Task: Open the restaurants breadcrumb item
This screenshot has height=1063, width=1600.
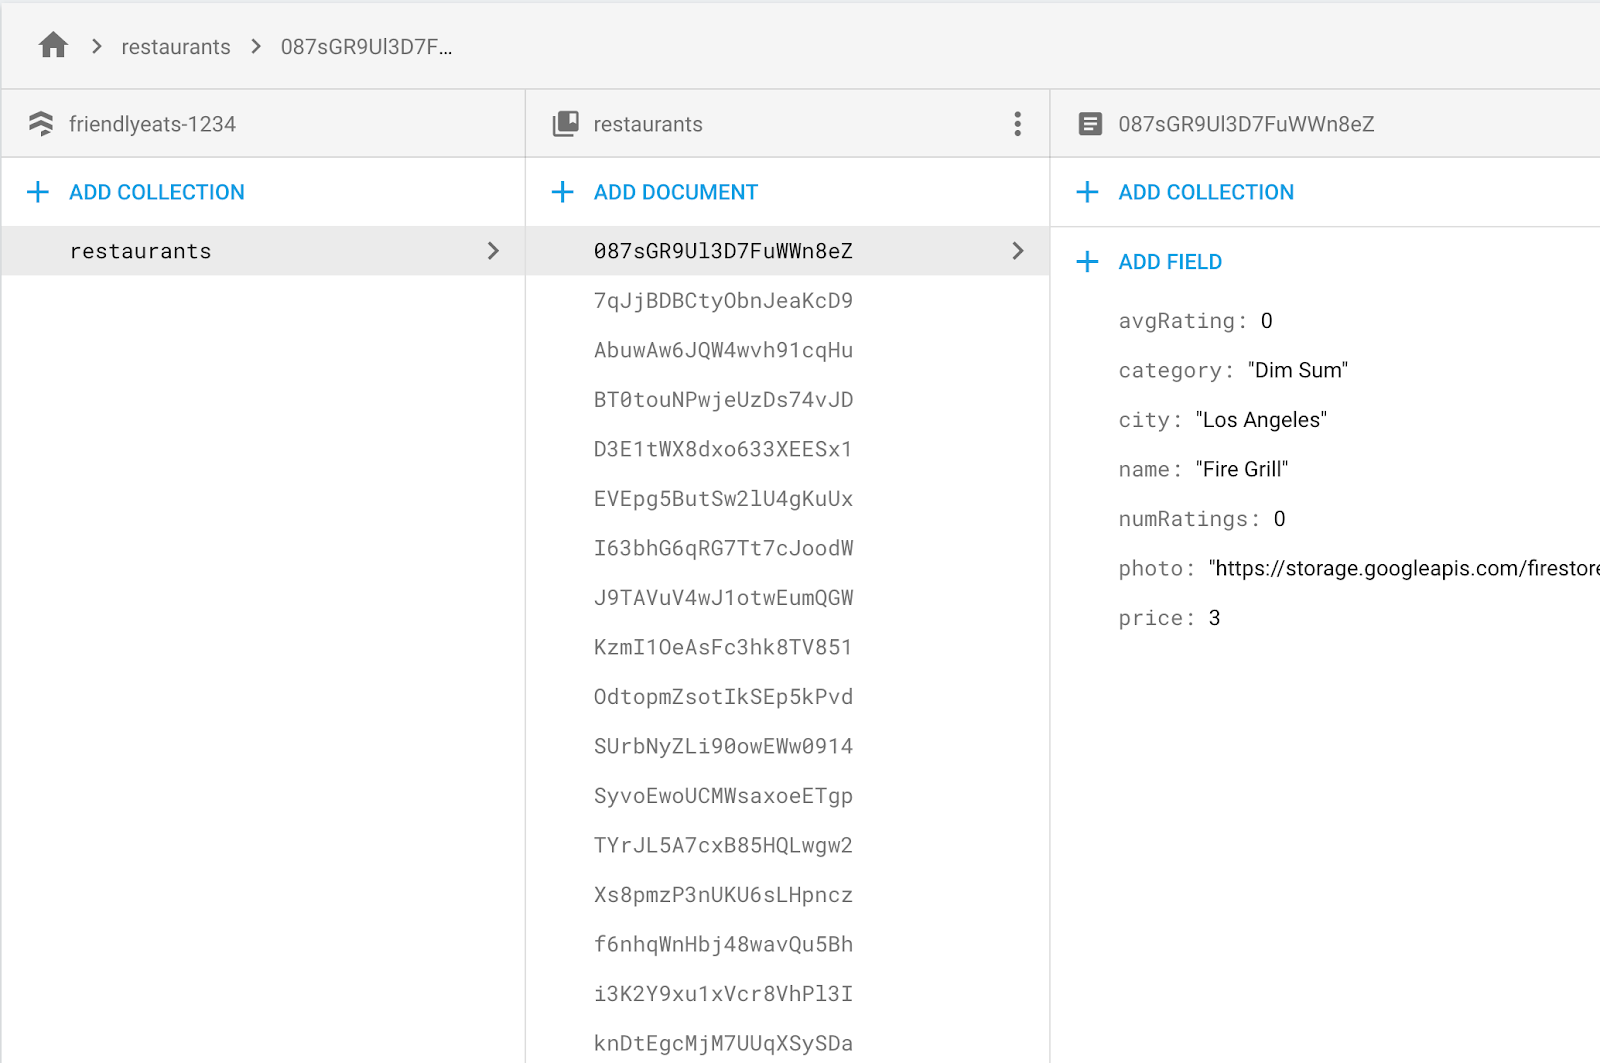Action: (175, 46)
